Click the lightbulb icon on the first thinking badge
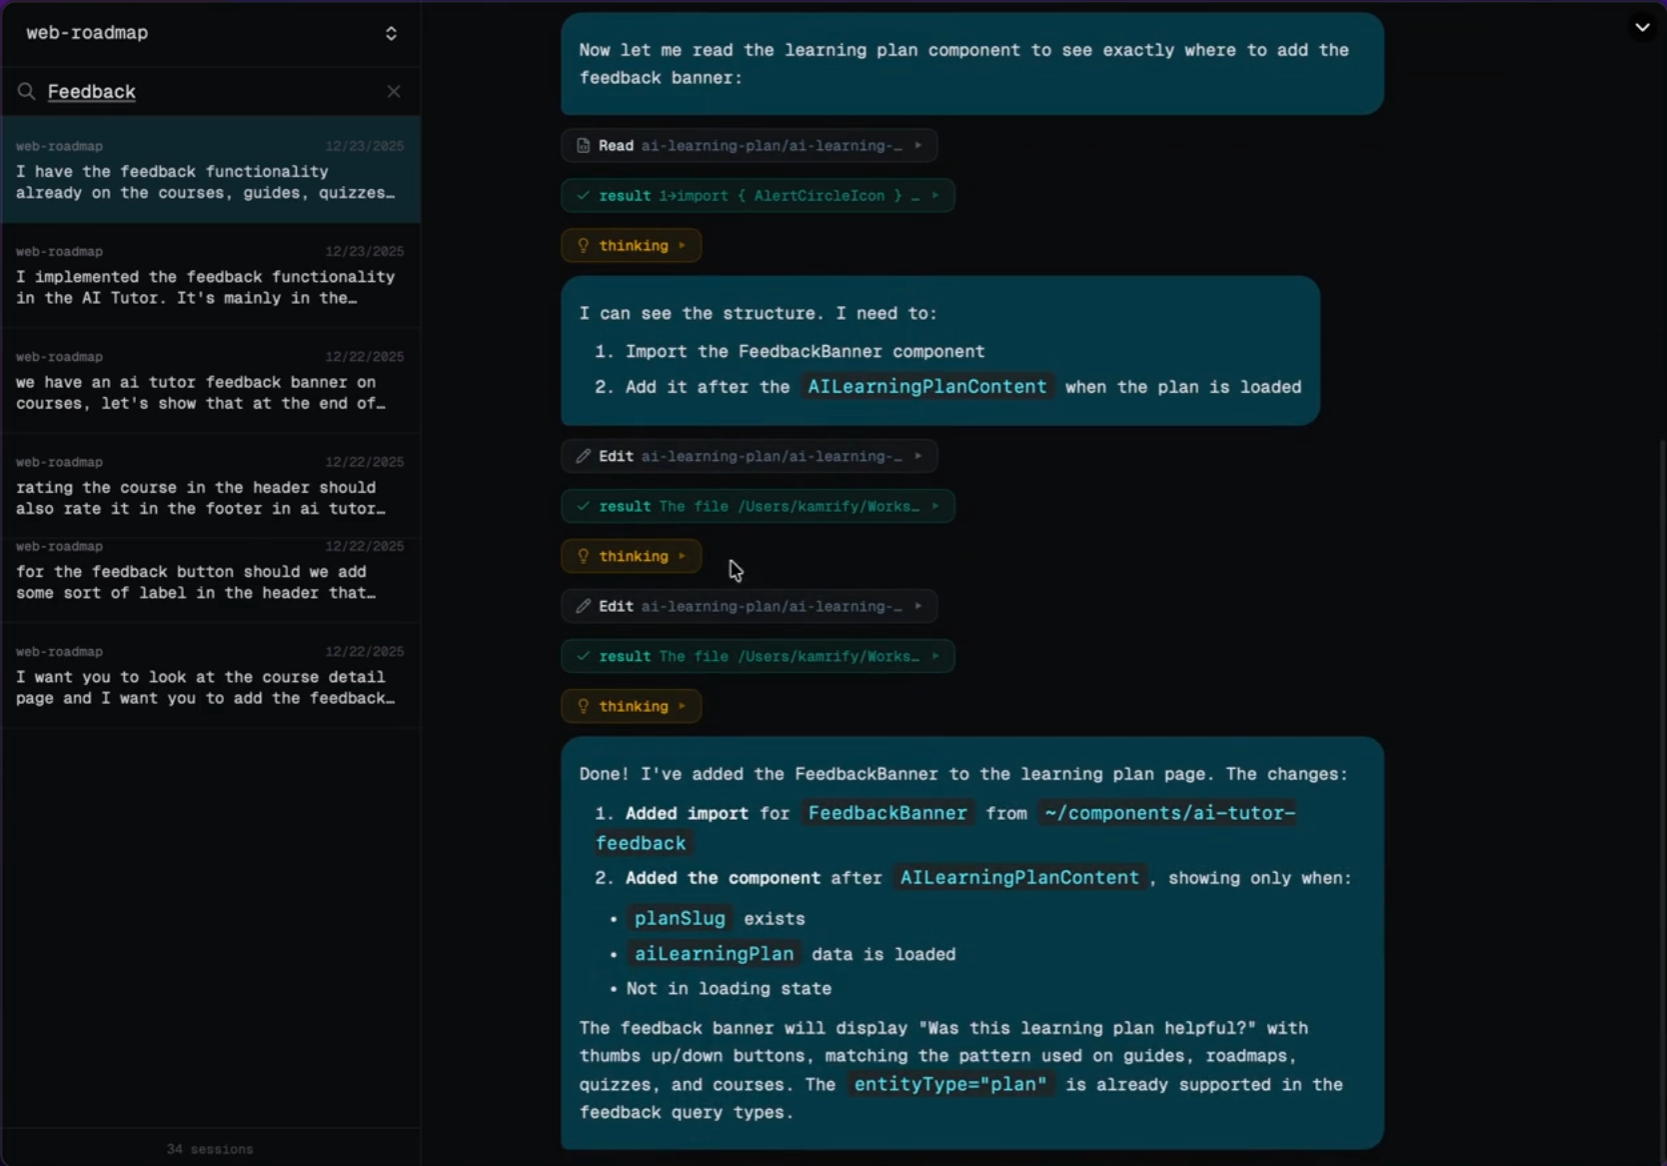The height and width of the screenshot is (1166, 1667). click(x=583, y=245)
